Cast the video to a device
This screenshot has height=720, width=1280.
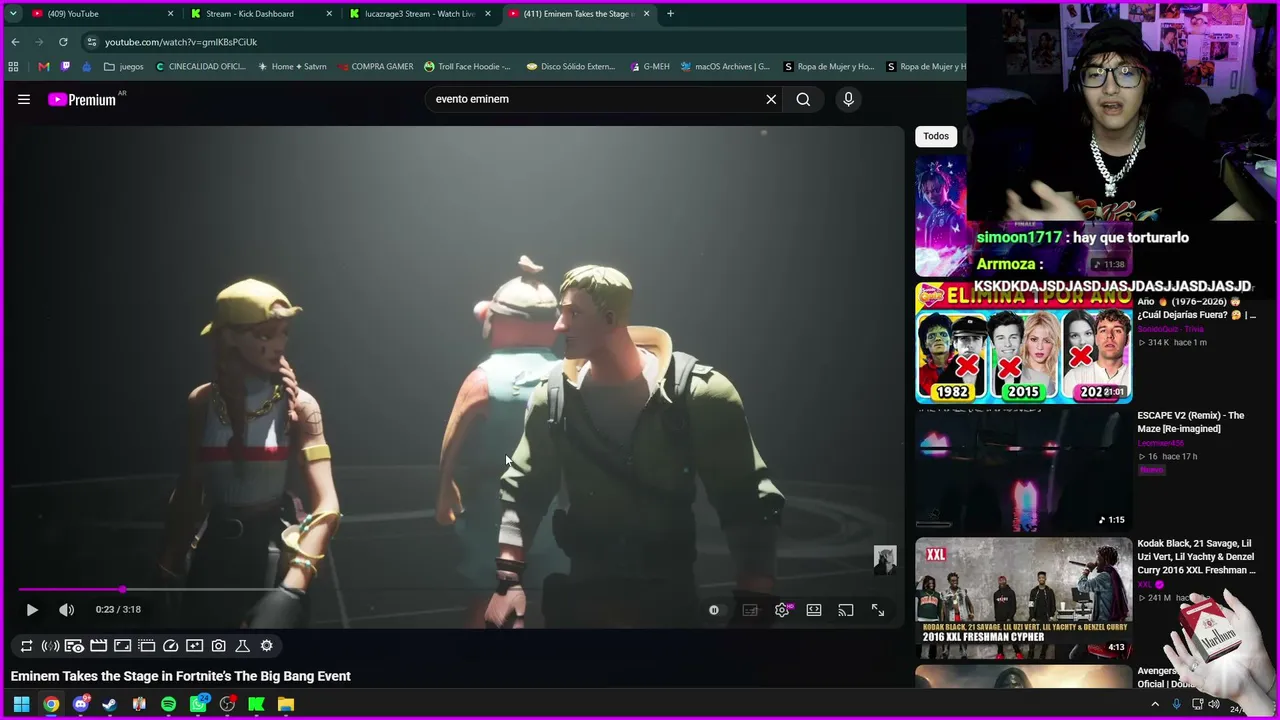(x=846, y=610)
